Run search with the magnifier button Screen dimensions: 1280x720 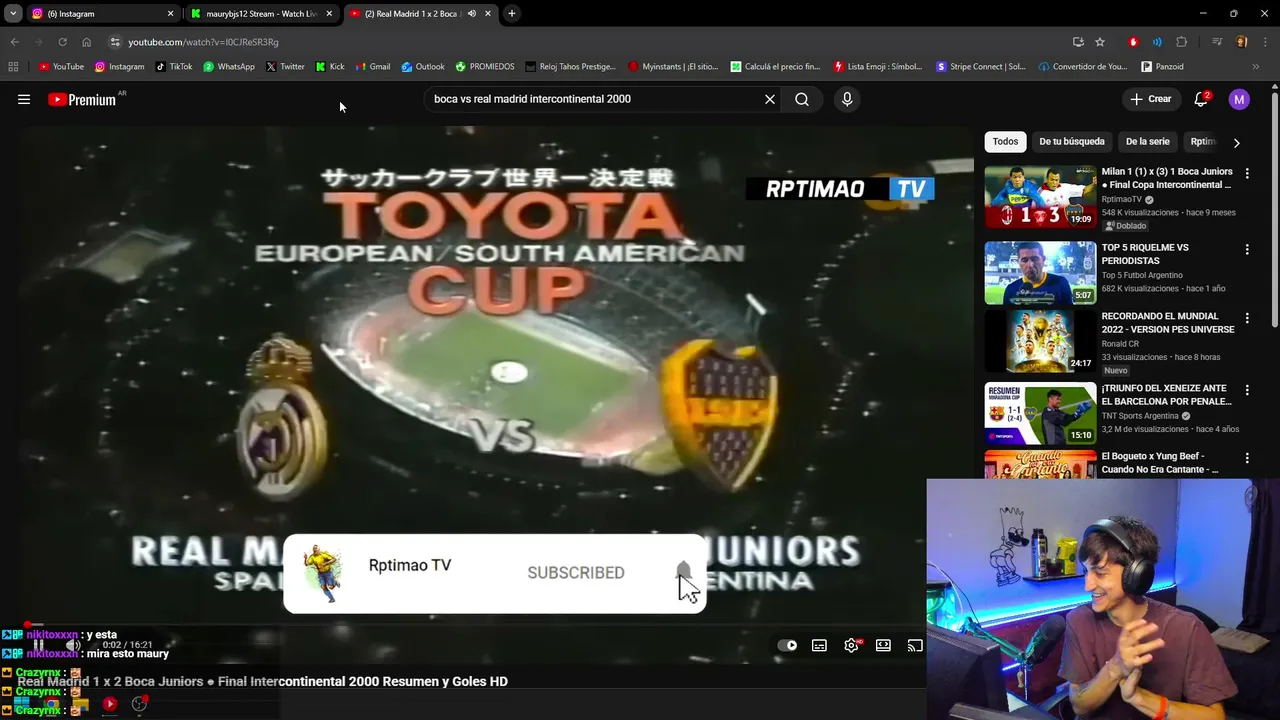(x=802, y=99)
